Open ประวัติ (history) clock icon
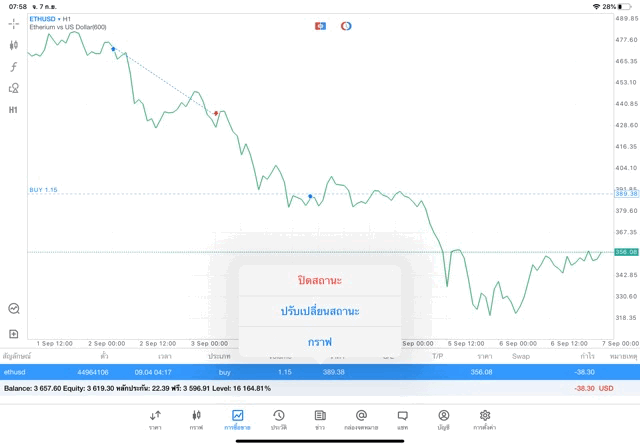The width and height of the screenshot is (640, 447). (x=278, y=419)
